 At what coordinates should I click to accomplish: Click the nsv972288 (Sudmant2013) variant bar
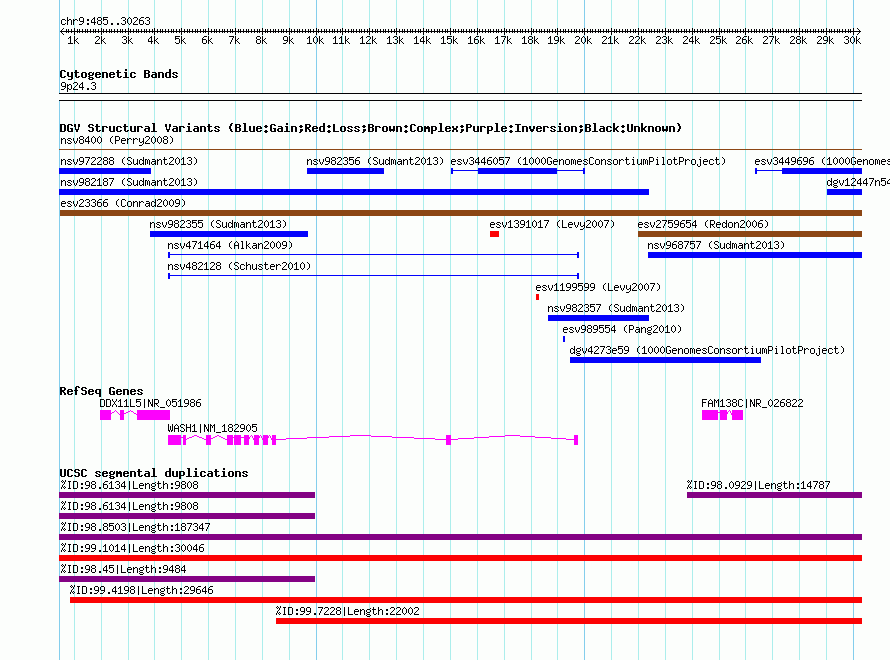click(105, 171)
